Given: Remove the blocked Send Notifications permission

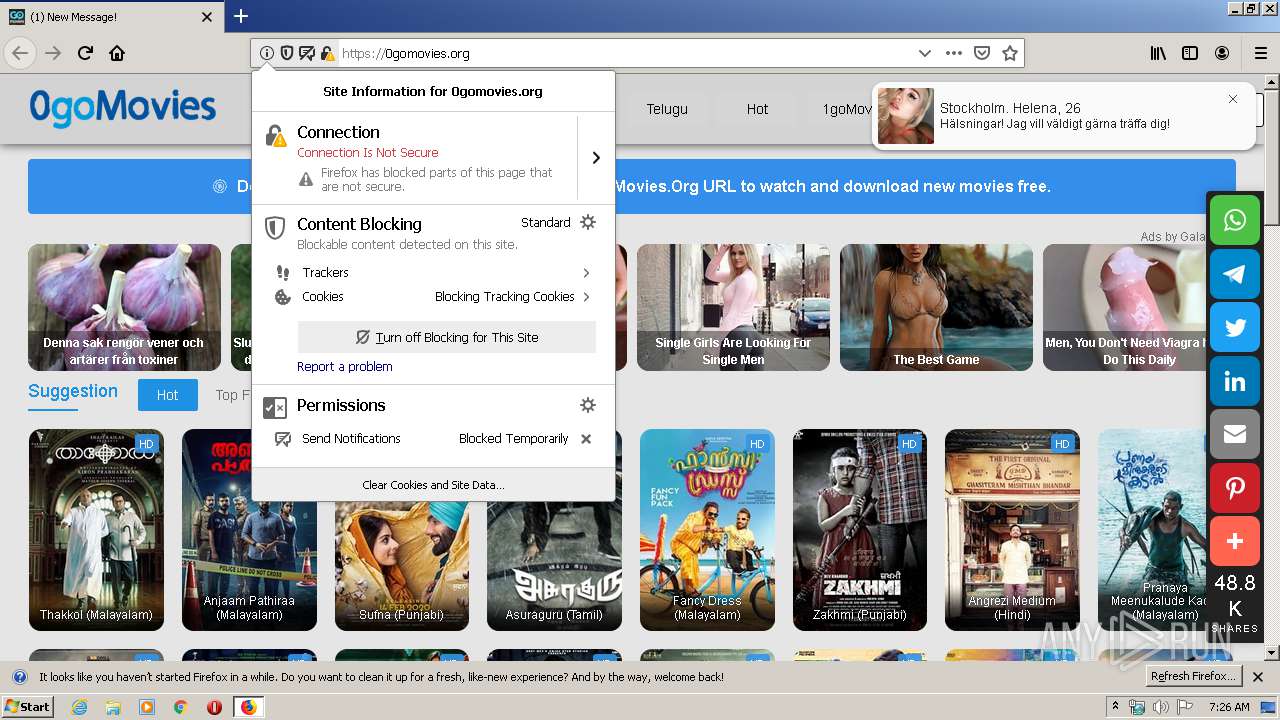Looking at the screenshot, I should pyautogui.click(x=586, y=438).
